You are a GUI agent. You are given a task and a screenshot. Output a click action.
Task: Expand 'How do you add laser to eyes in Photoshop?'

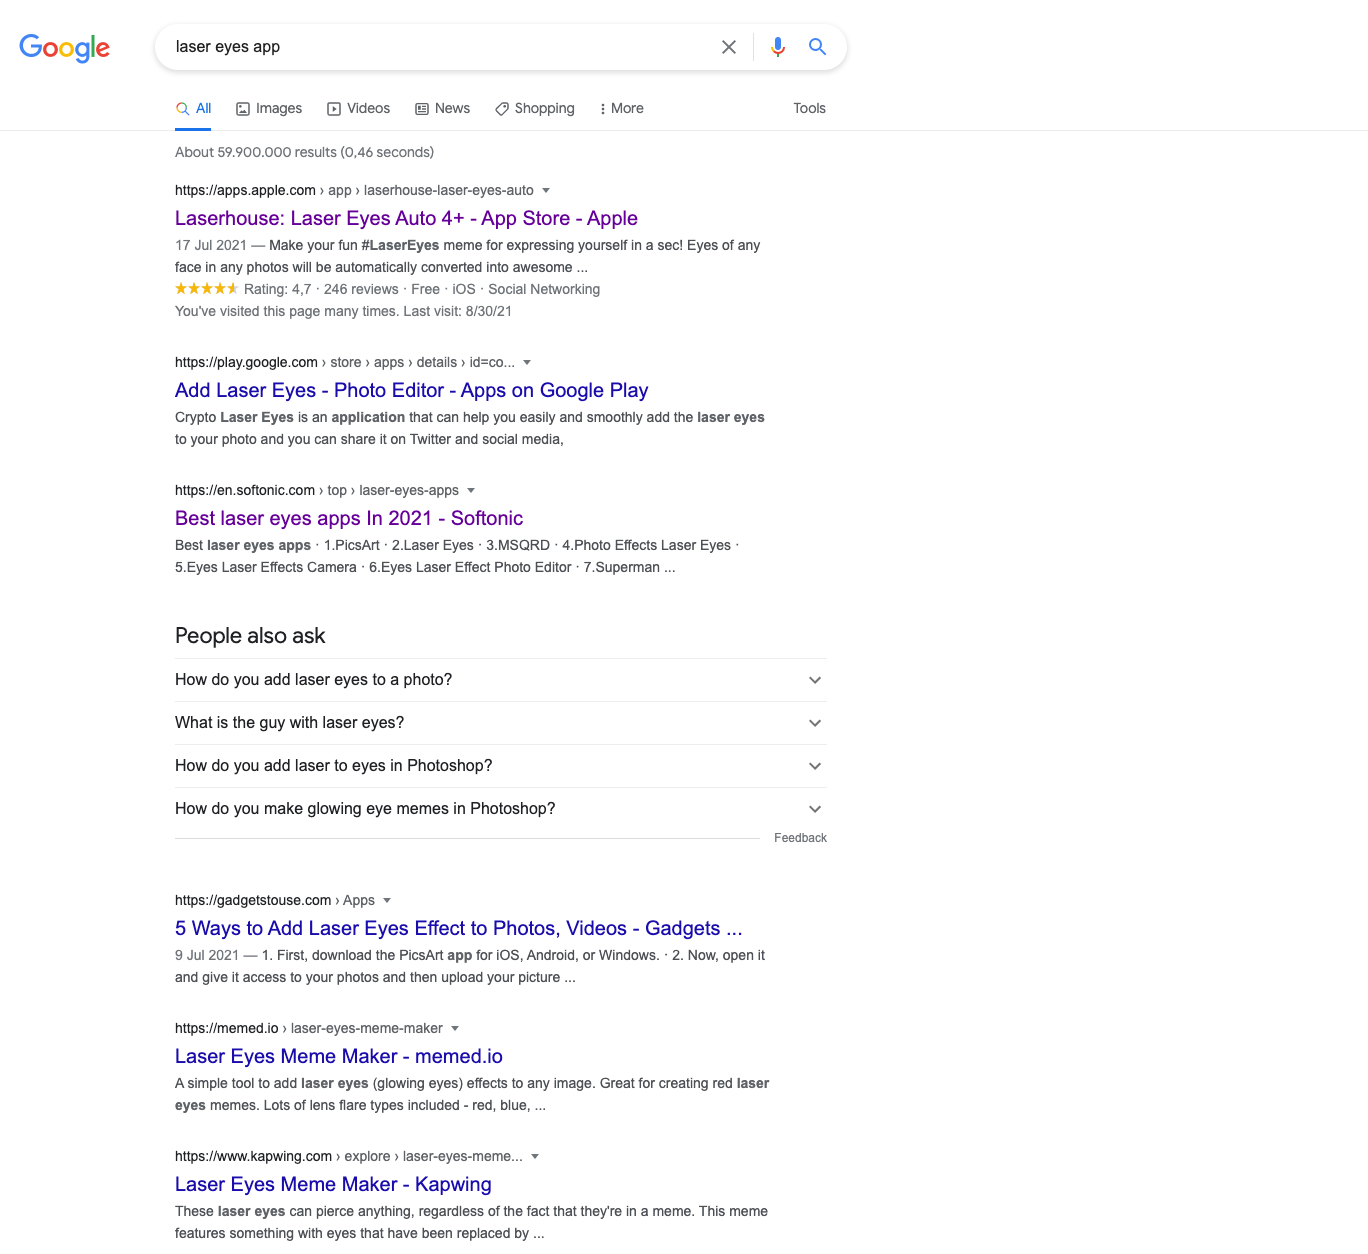tap(815, 765)
